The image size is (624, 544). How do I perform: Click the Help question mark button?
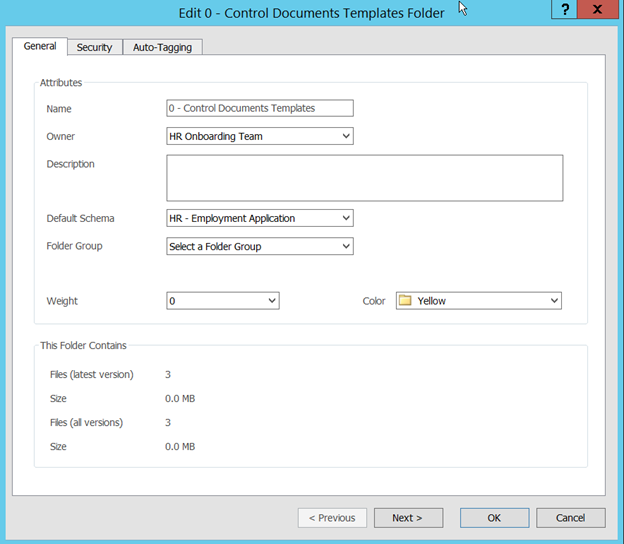tap(567, 9)
